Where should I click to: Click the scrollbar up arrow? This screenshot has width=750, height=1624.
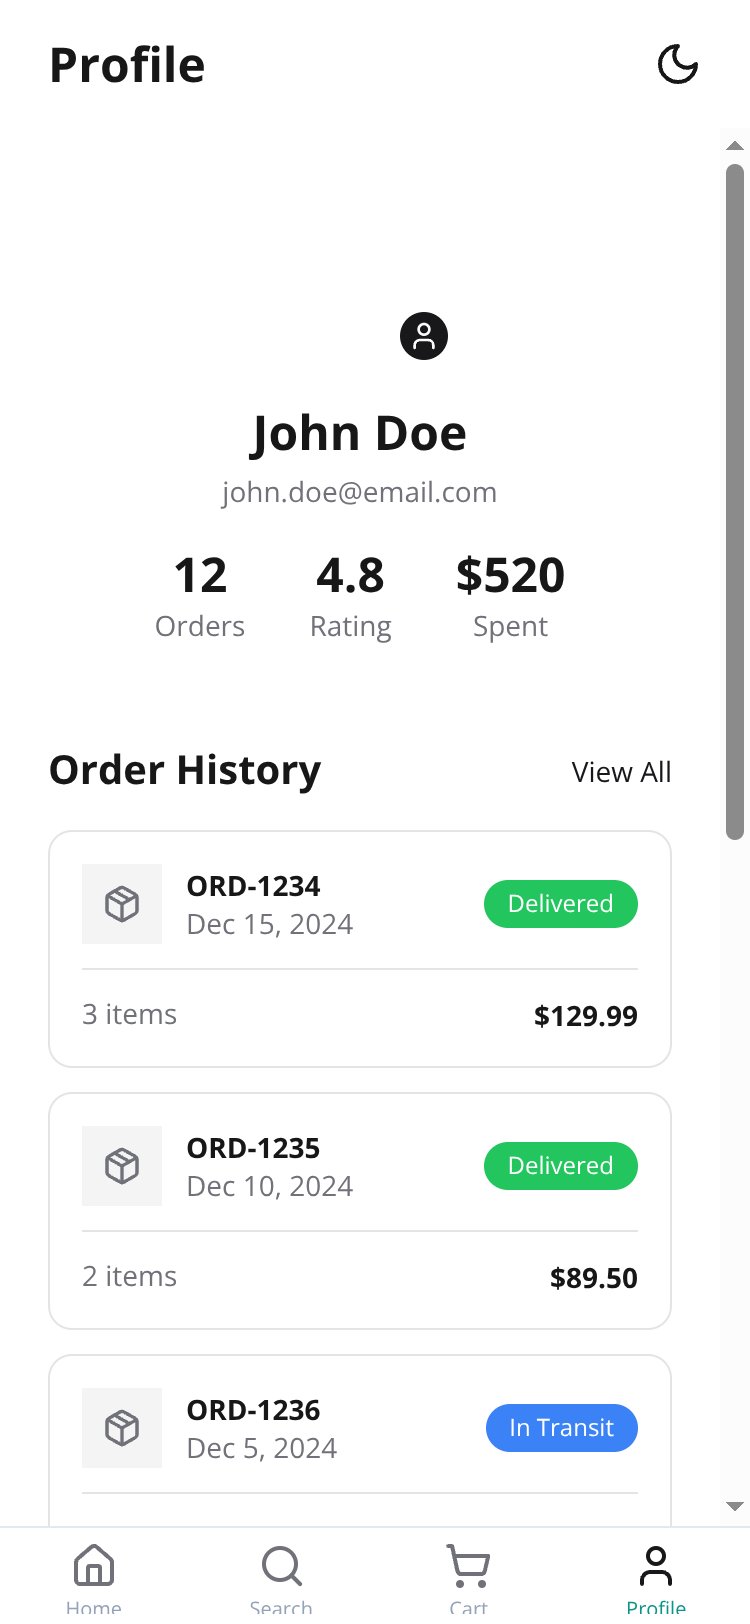pos(735,146)
